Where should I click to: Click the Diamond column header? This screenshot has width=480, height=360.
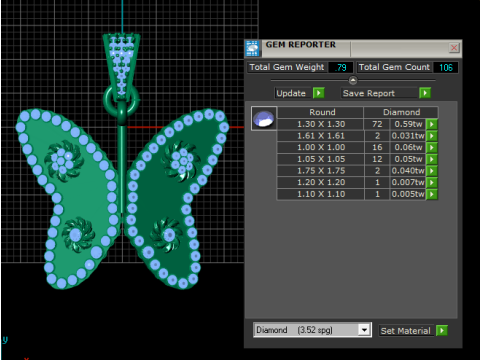[401, 112]
